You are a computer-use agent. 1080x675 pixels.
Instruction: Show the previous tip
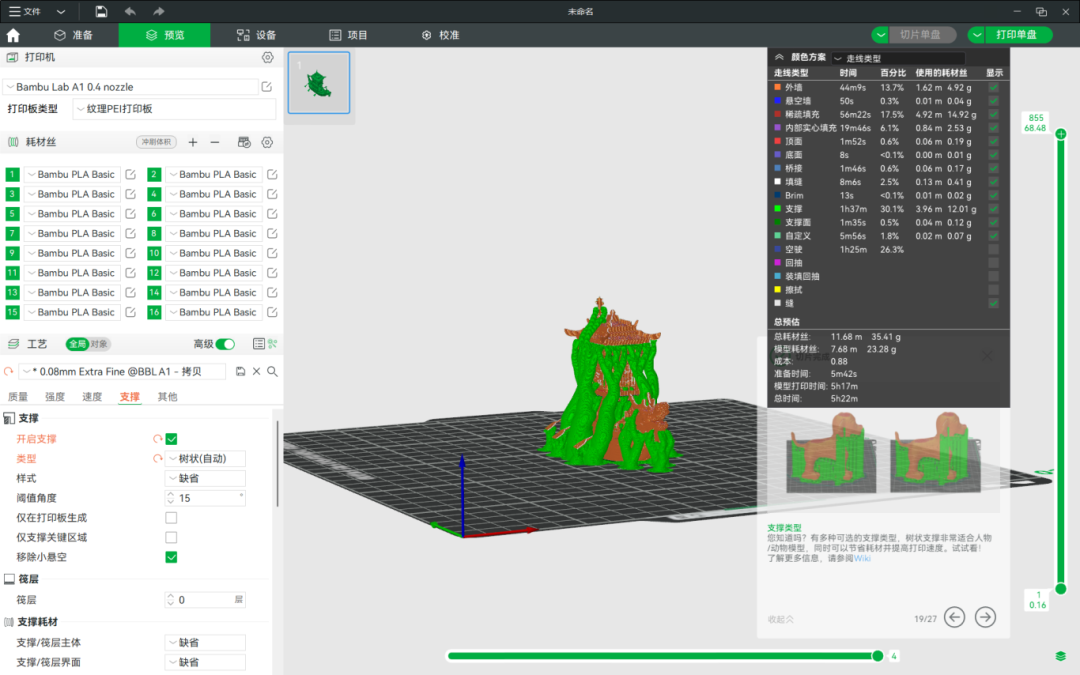click(x=954, y=617)
